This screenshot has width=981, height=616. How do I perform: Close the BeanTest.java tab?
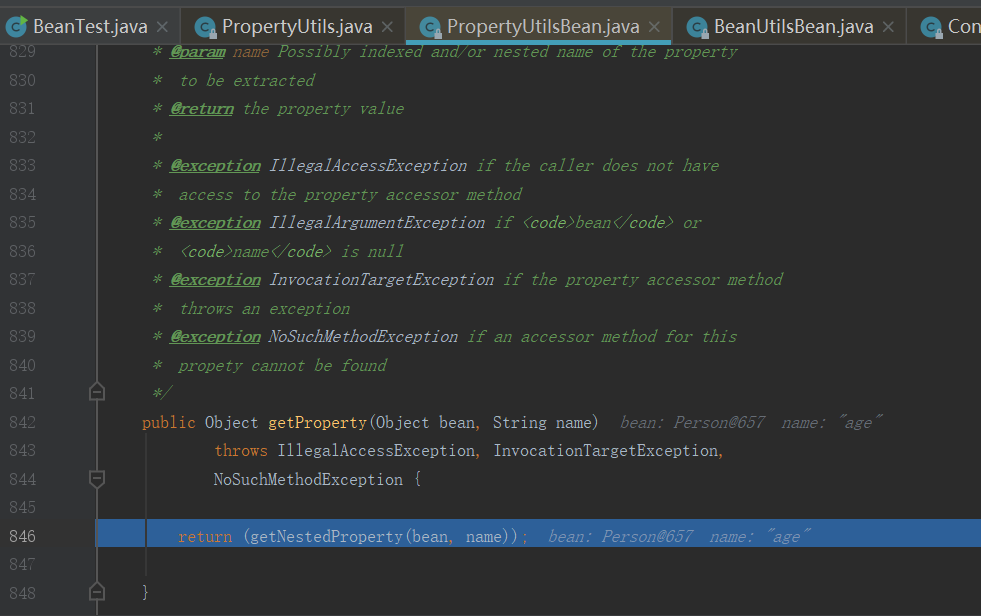(x=162, y=27)
